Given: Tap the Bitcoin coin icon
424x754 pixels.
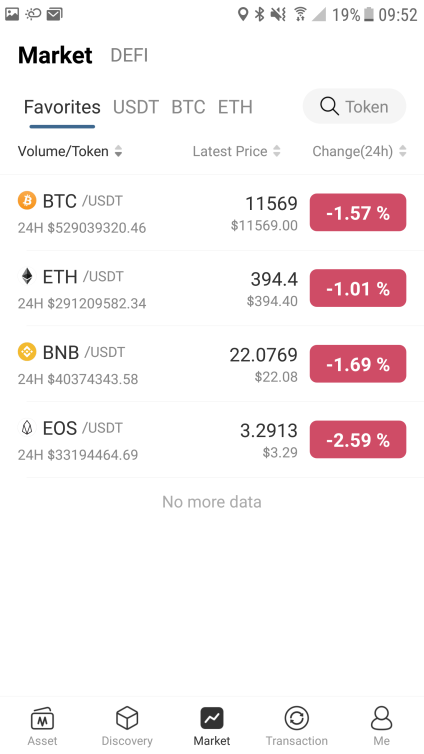Looking at the screenshot, I should (x=27, y=200).
